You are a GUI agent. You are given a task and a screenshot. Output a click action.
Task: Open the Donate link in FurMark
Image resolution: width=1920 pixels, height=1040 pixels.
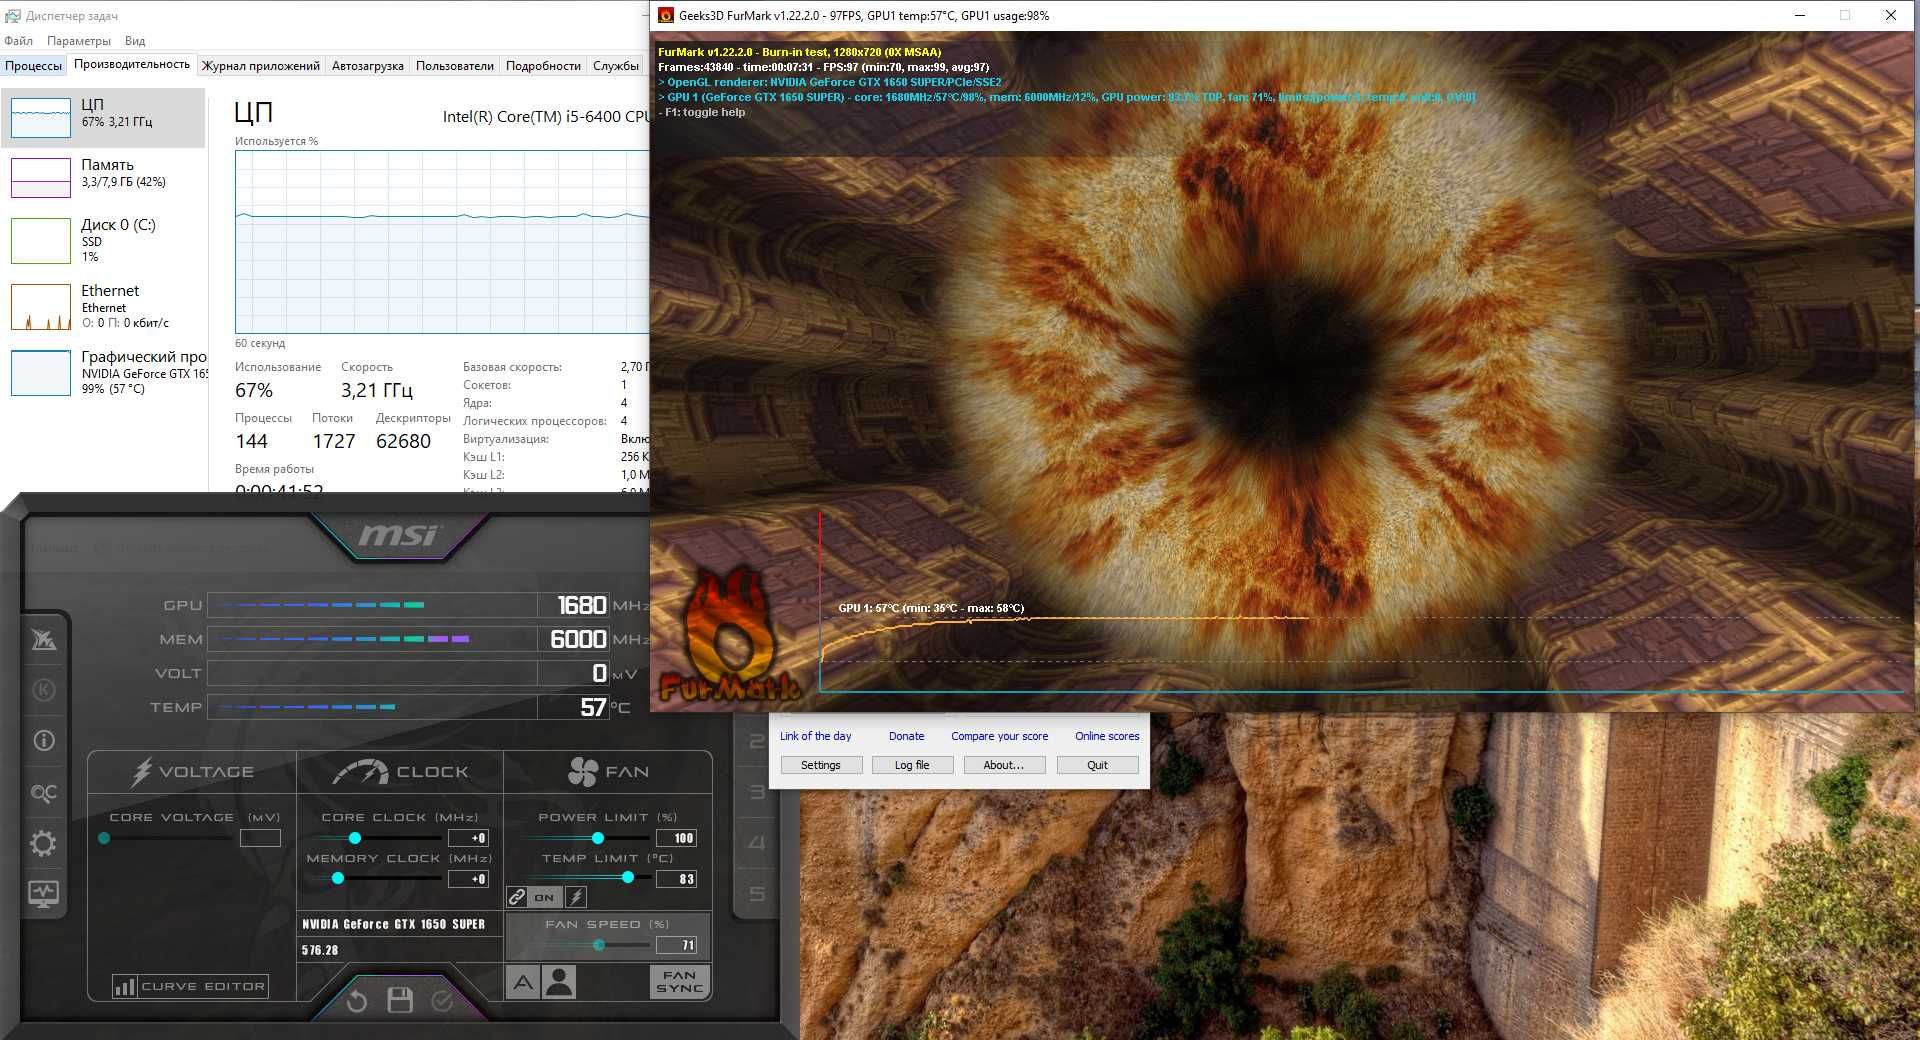[x=906, y=736]
